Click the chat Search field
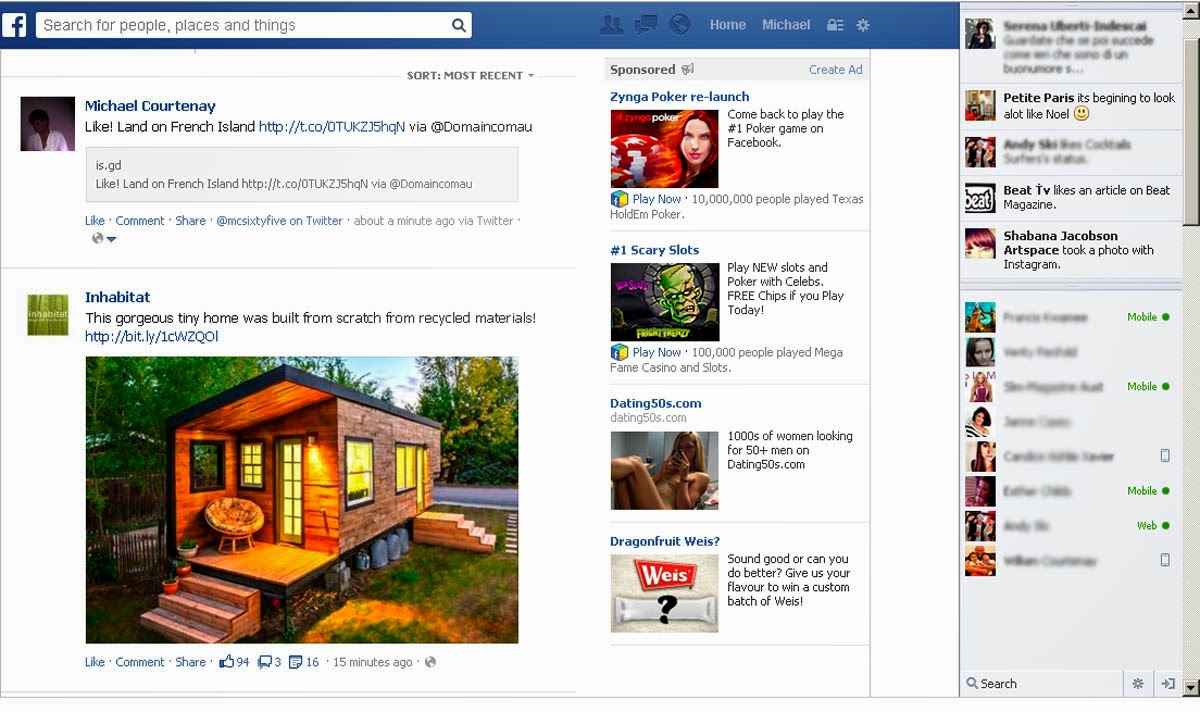 [x=1040, y=684]
